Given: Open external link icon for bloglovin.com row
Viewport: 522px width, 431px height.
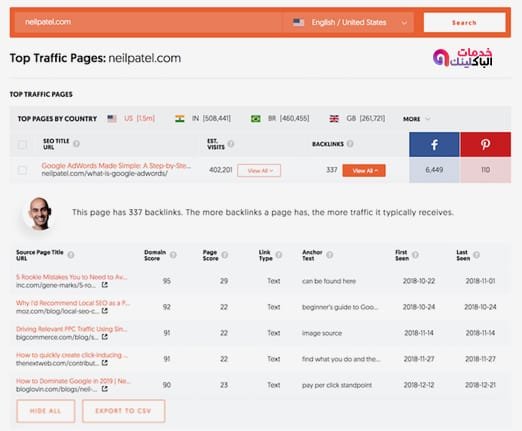Looking at the screenshot, I should pyautogui.click(x=105, y=389).
